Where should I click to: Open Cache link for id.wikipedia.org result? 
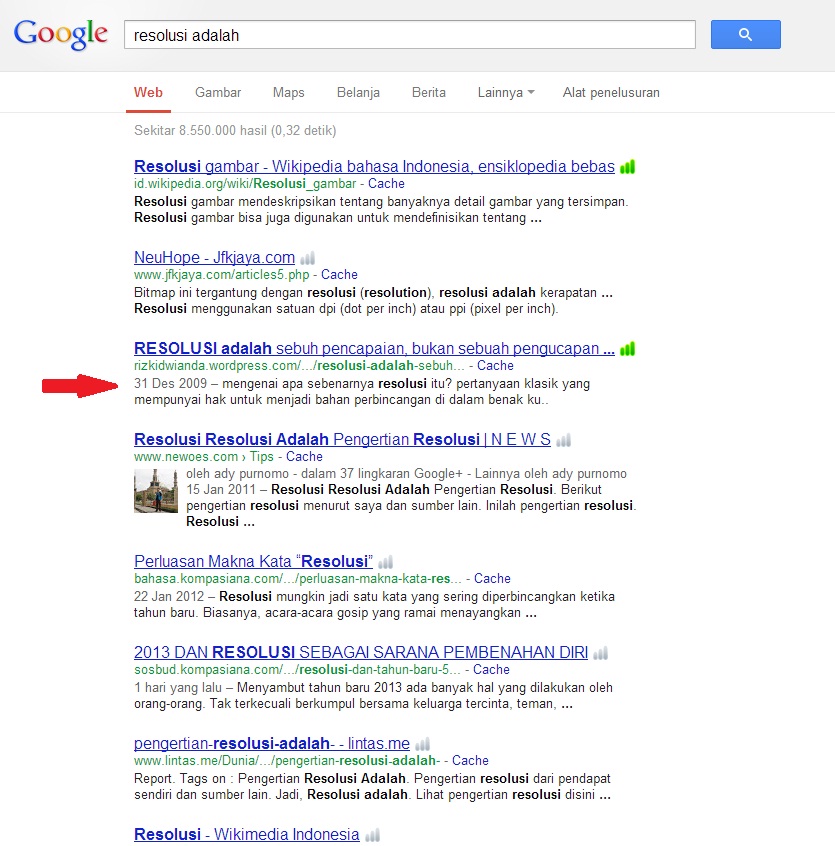386,183
